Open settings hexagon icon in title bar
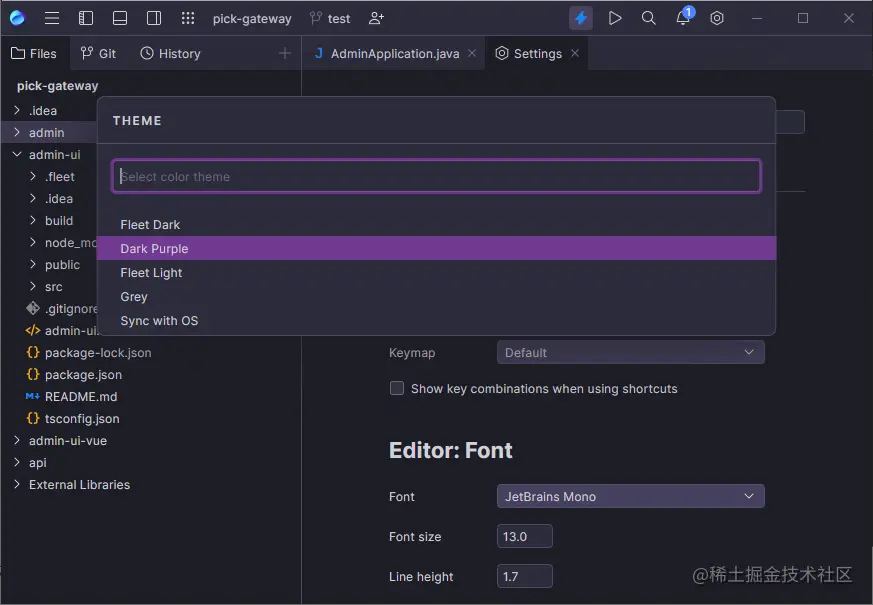This screenshot has width=873, height=605. pos(717,18)
